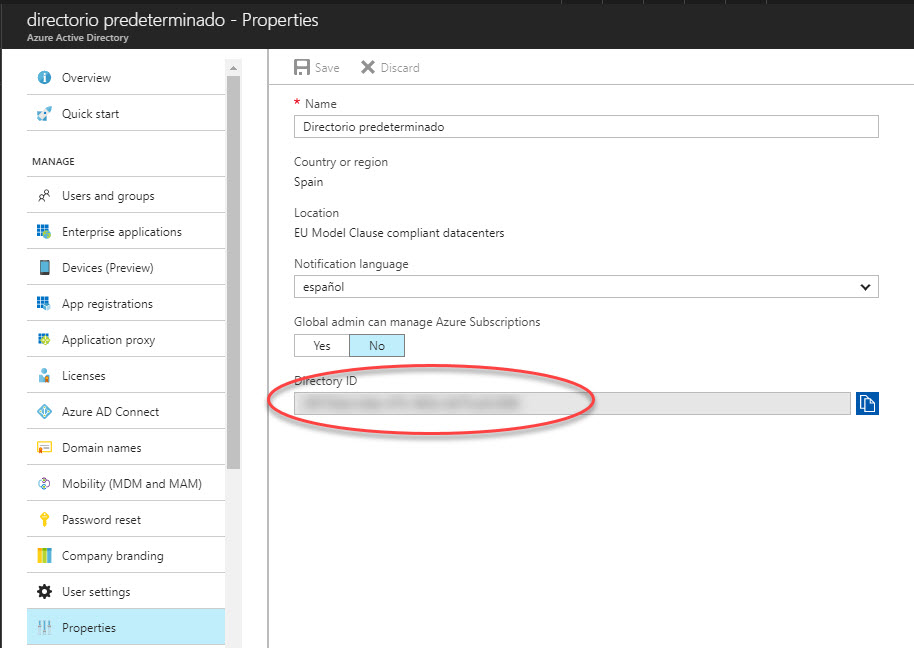The width and height of the screenshot is (914, 648).
Task: Open Domain names page
Action: tap(126, 448)
